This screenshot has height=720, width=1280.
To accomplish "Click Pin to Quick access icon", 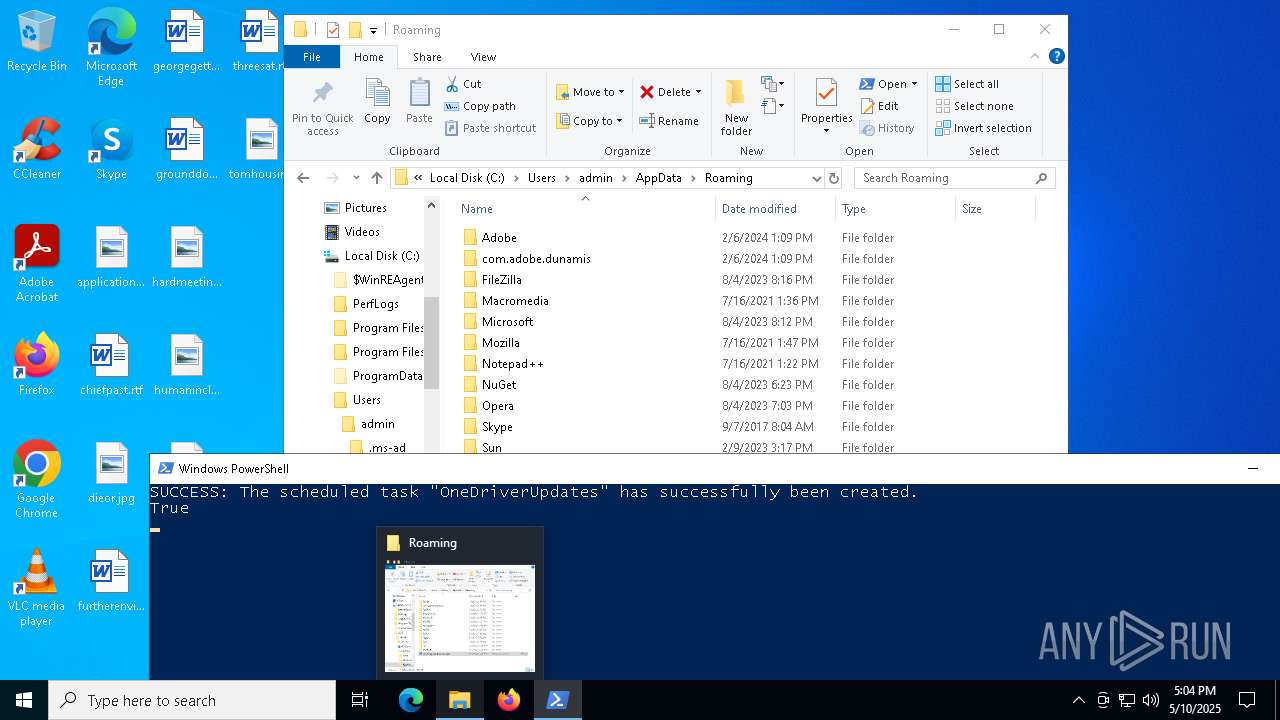I will [322, 108].
